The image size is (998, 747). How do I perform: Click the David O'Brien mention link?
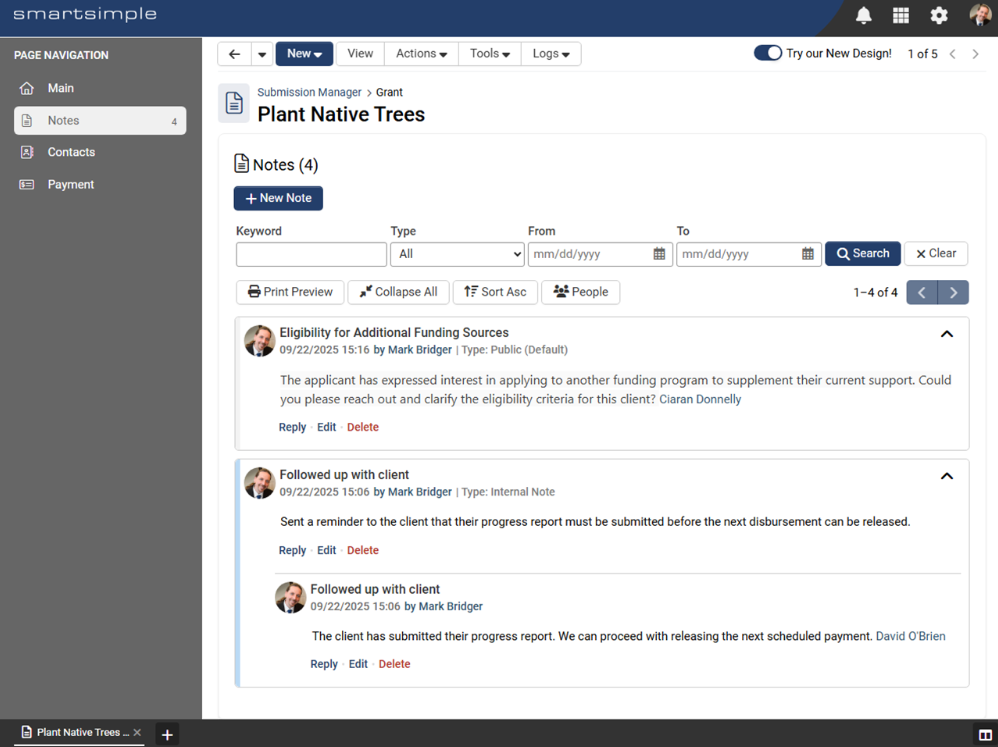pyautogui.click(x=911, y=636)
